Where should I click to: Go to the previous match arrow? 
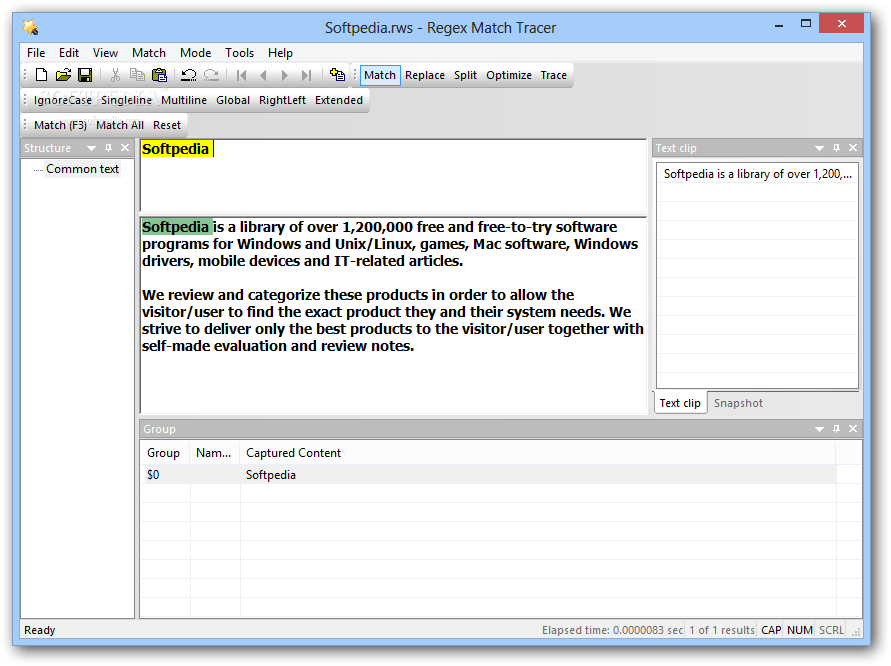coord(263,75)
